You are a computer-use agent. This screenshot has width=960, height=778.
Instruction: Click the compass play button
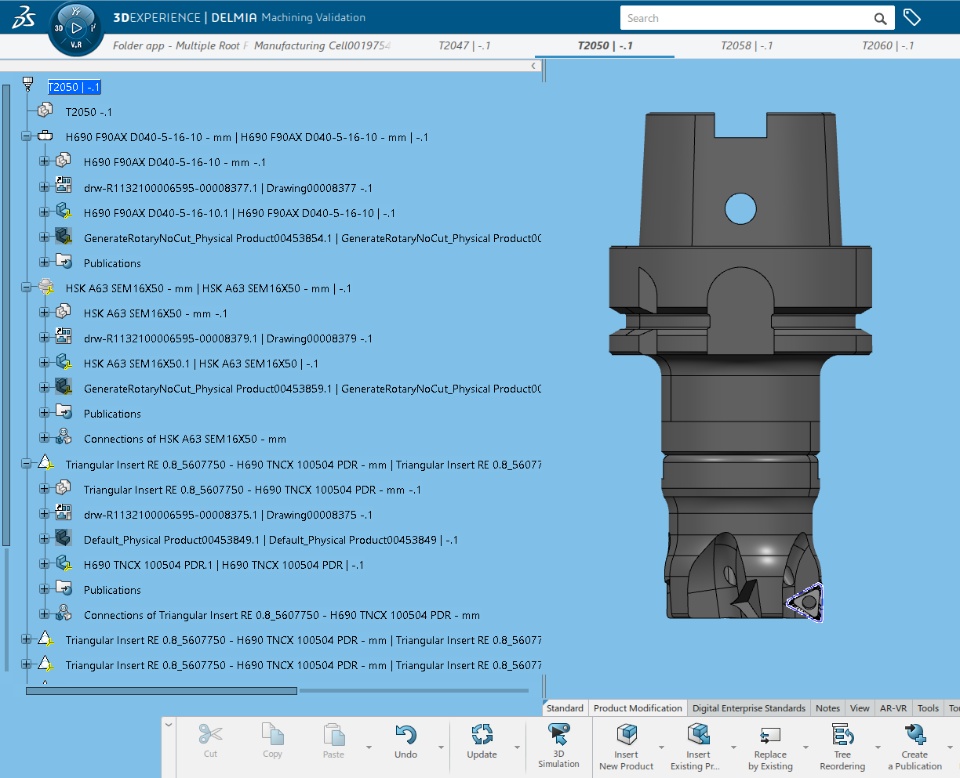pos(76,28)
